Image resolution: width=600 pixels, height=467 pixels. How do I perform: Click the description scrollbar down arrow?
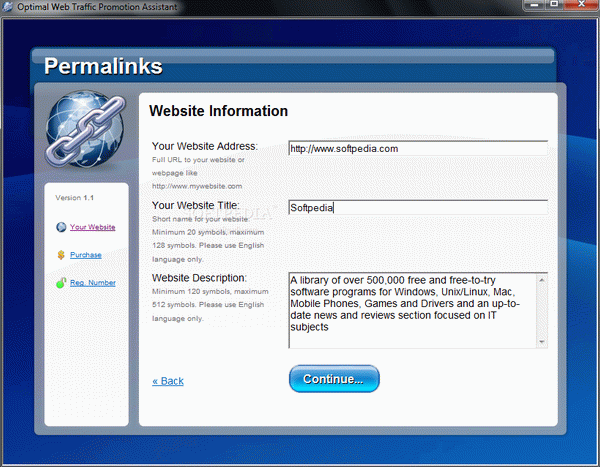(x=542, y=342)
